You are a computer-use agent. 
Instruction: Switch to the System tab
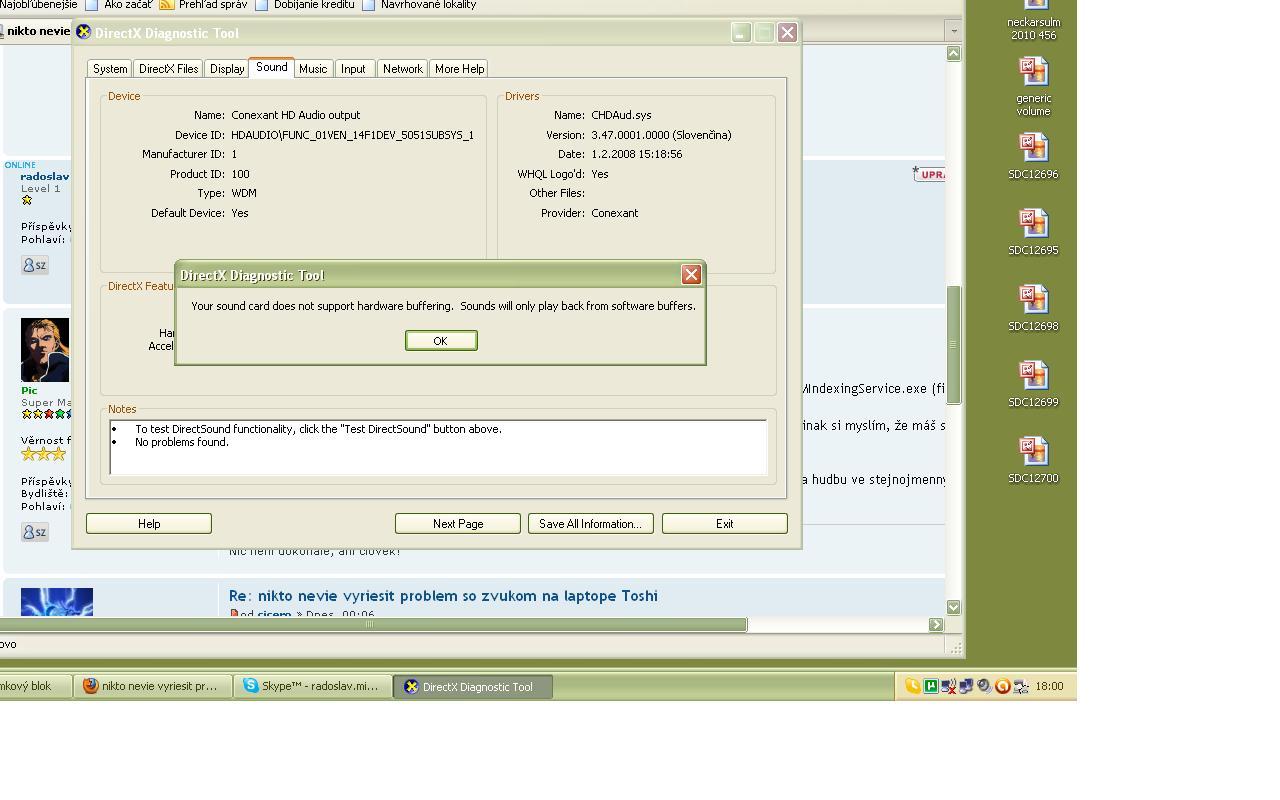click(x=110, y=69)
